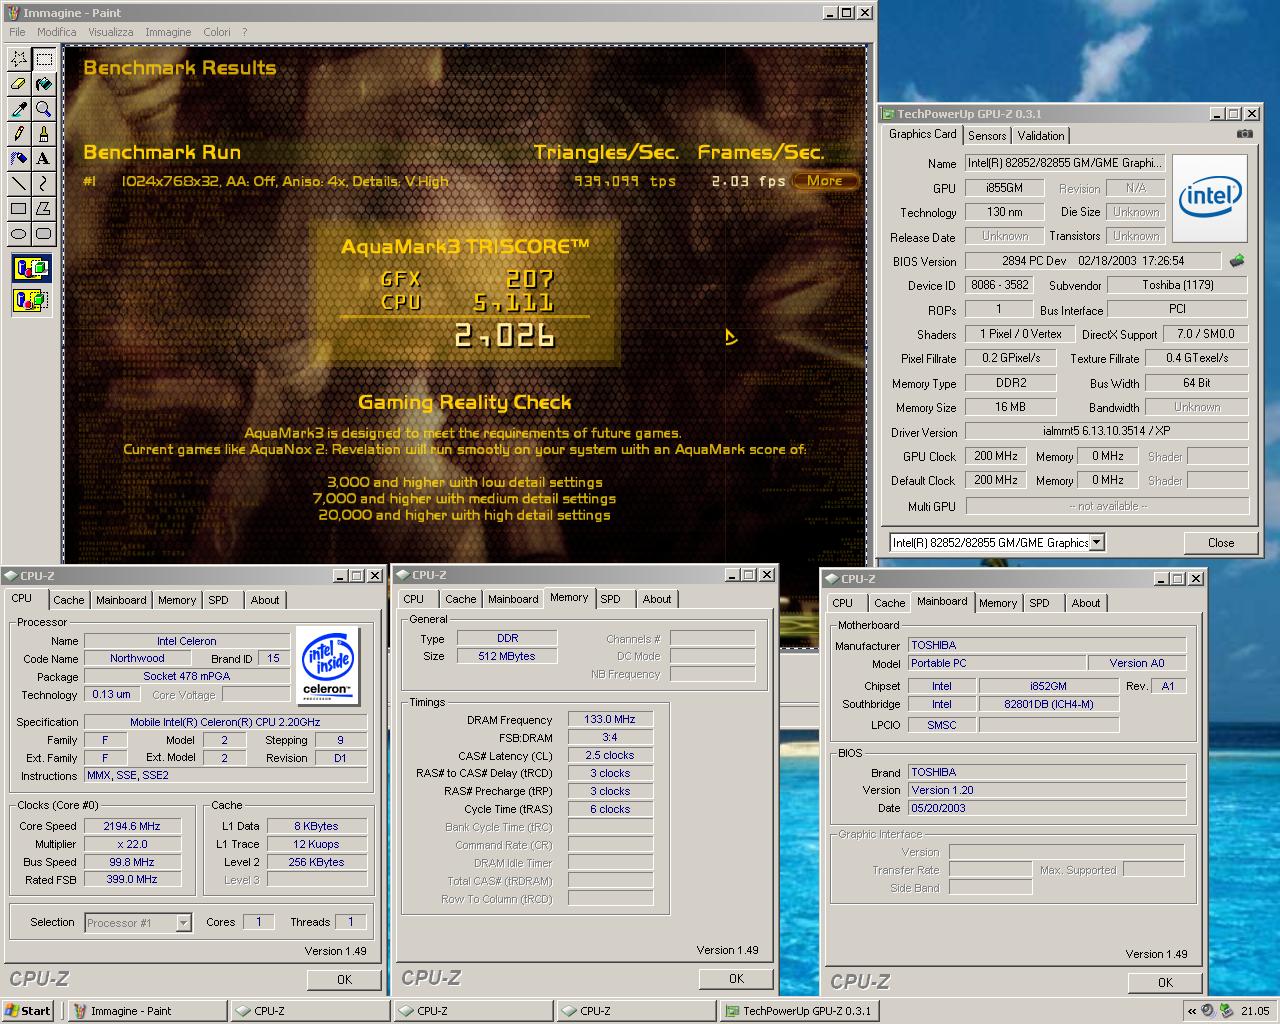1280x1024 pixels.
Task: Click the system tray clock 21.05
Action: (1255, 1011)
